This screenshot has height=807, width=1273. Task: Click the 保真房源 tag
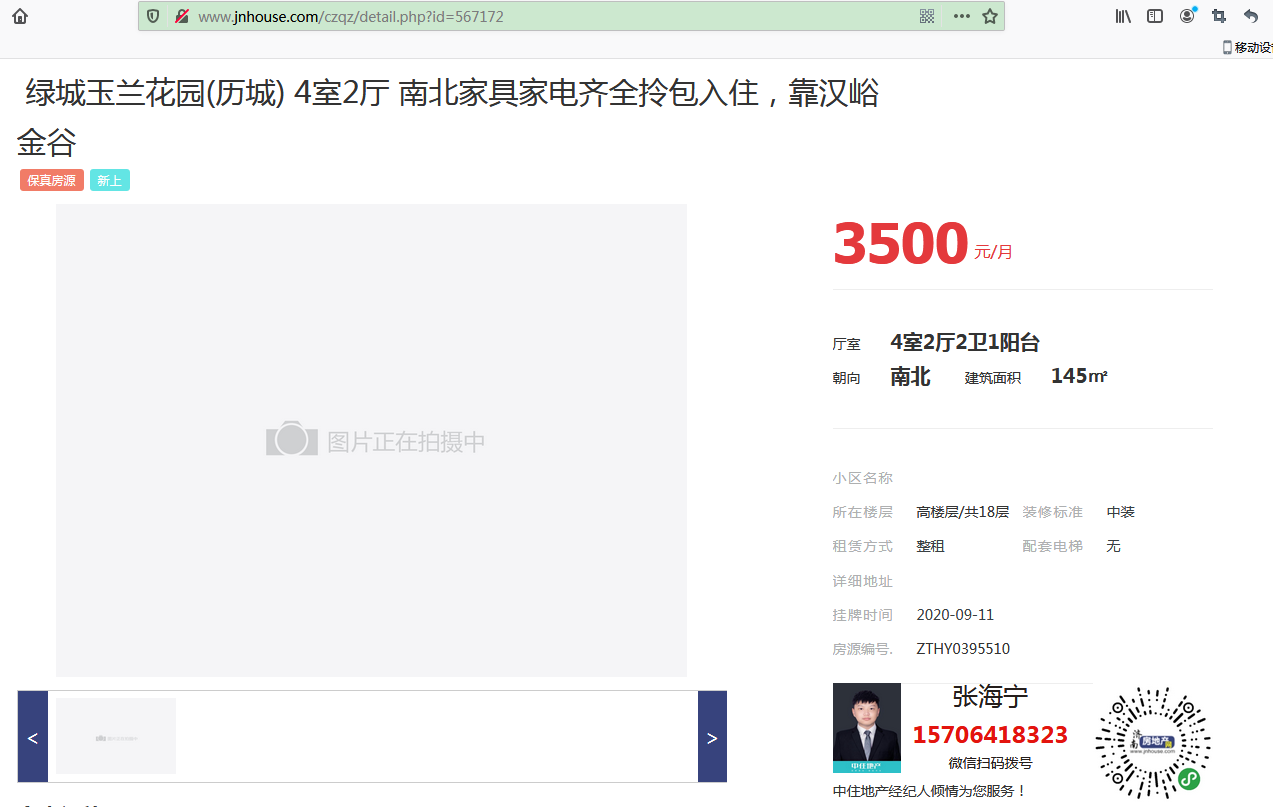pyautogui.click(x=51, y=181)
